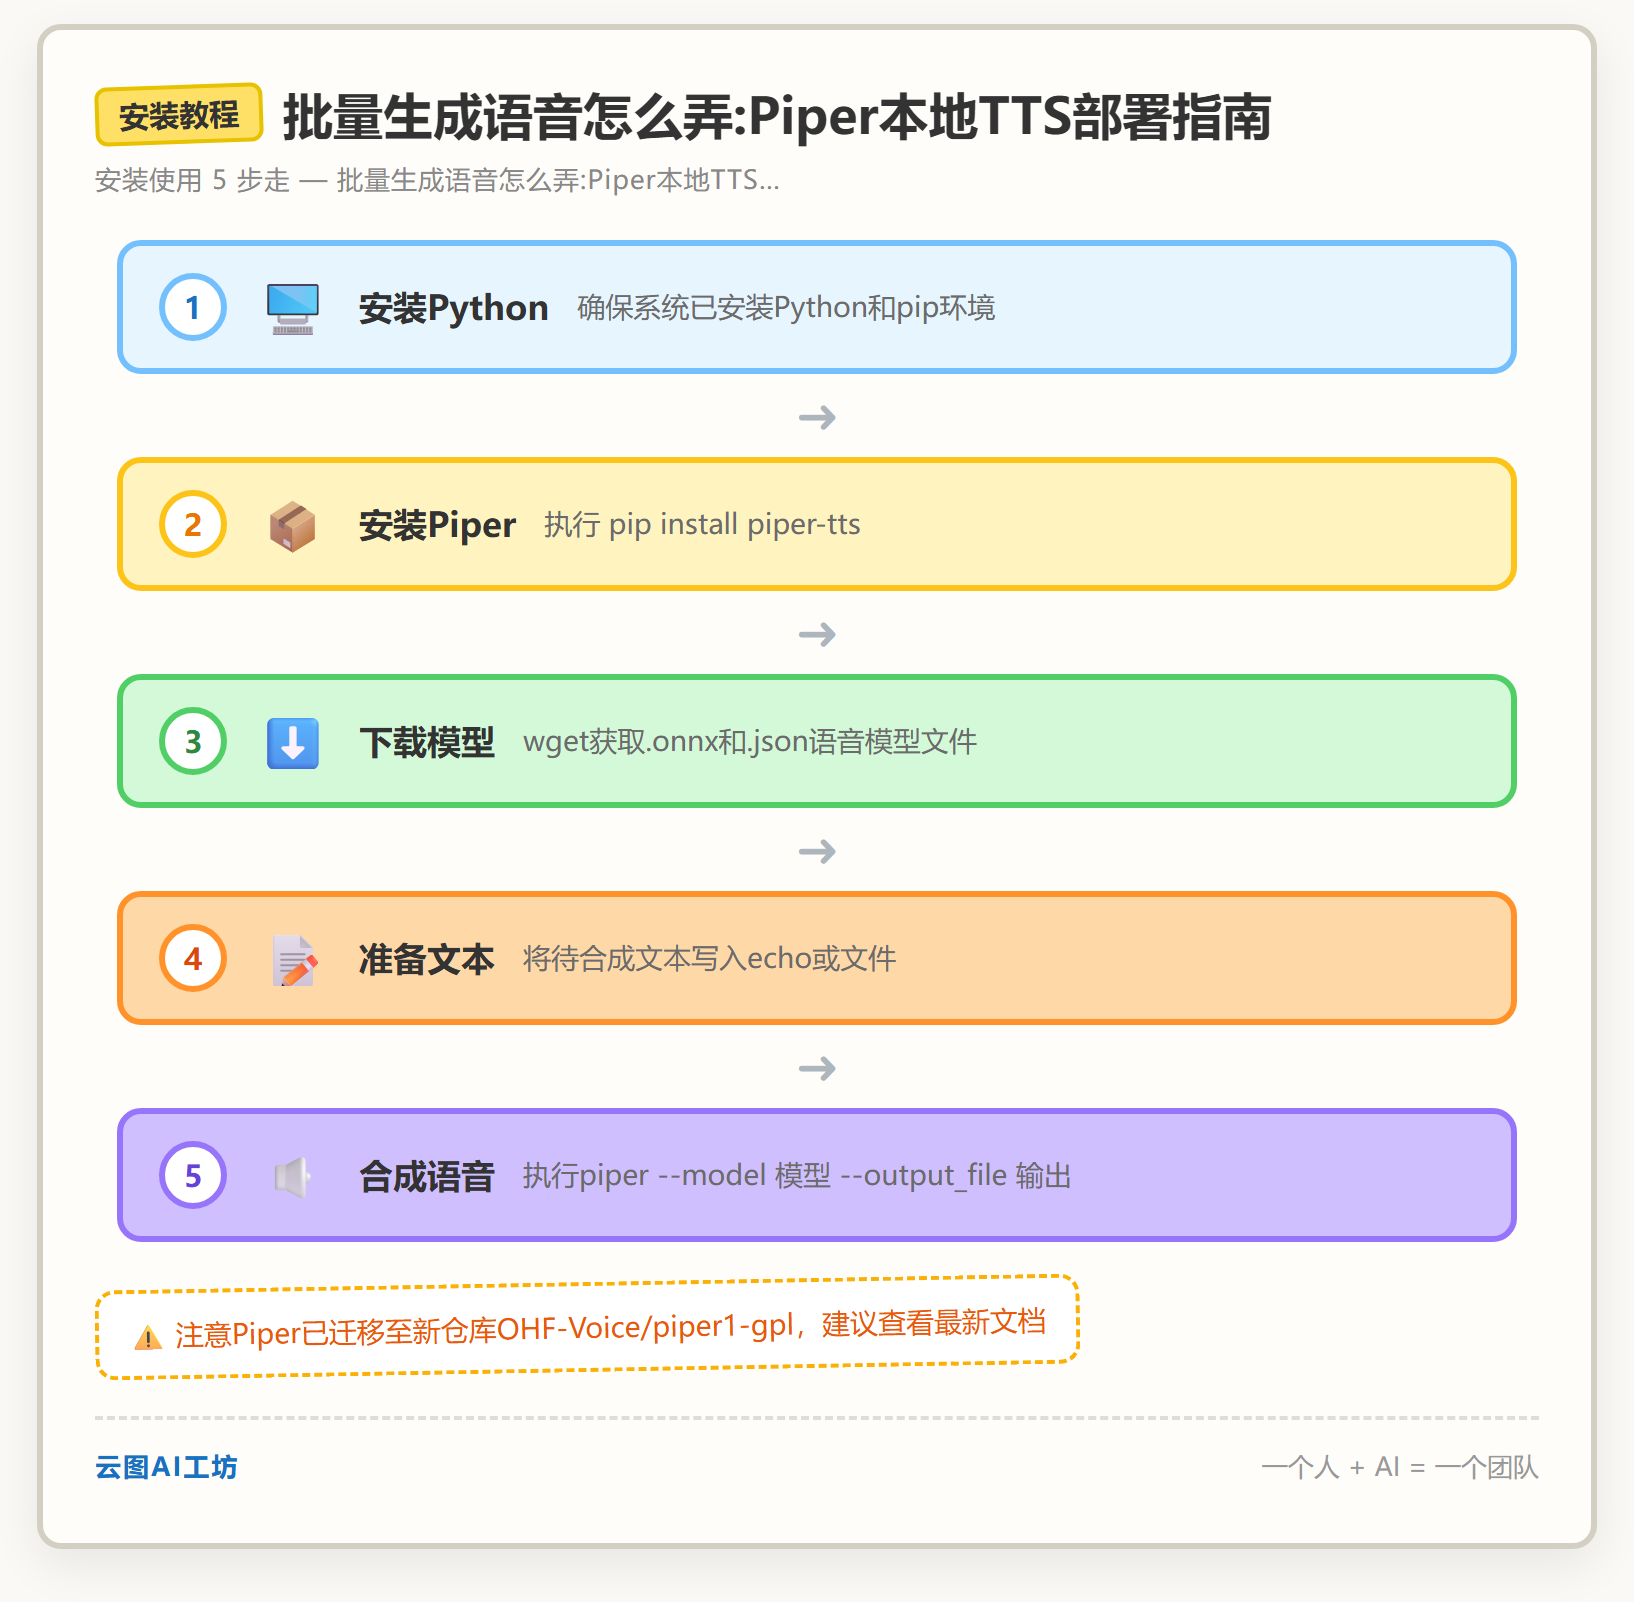Click the 云图AI工坊 brand label

pyautogui.click(x=166, y=1467)
